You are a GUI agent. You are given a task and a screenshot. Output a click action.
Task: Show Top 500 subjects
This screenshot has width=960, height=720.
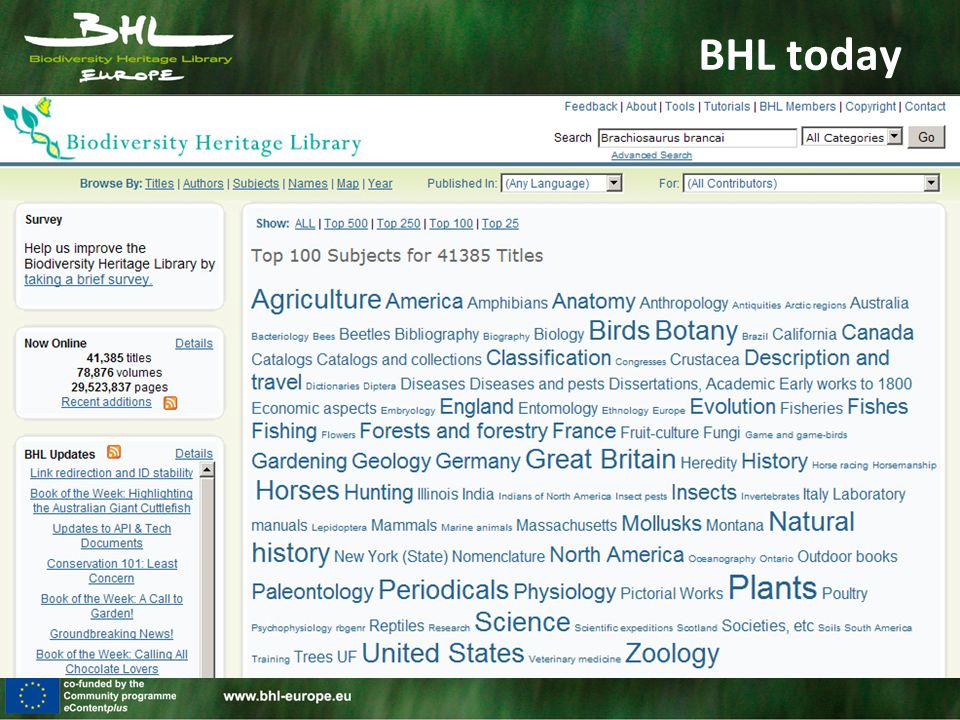346,223
